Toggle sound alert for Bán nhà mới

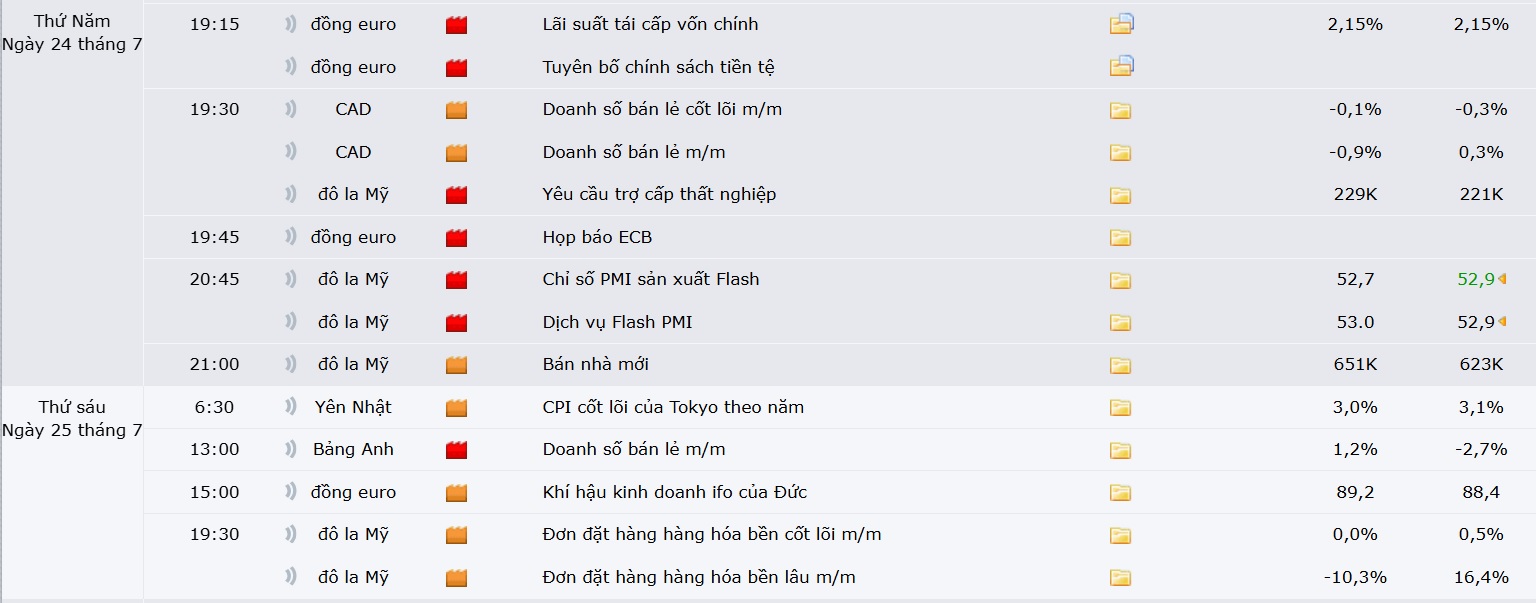click(x=291, y=363)
